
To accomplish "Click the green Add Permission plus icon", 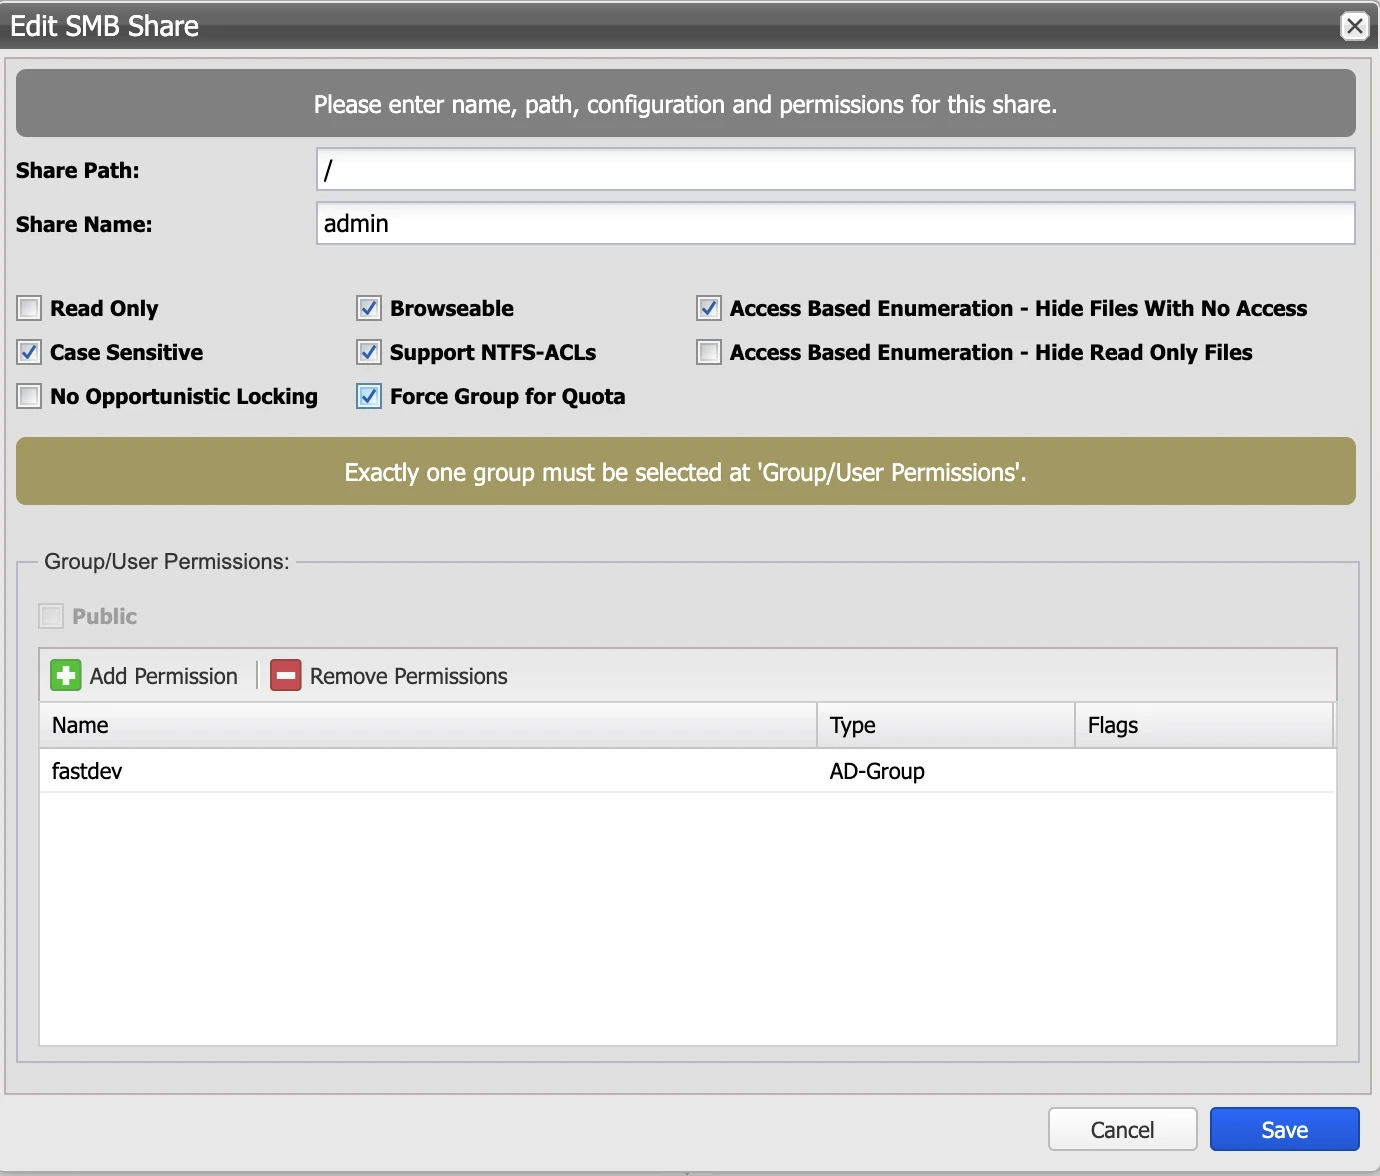I will point(66,676).
